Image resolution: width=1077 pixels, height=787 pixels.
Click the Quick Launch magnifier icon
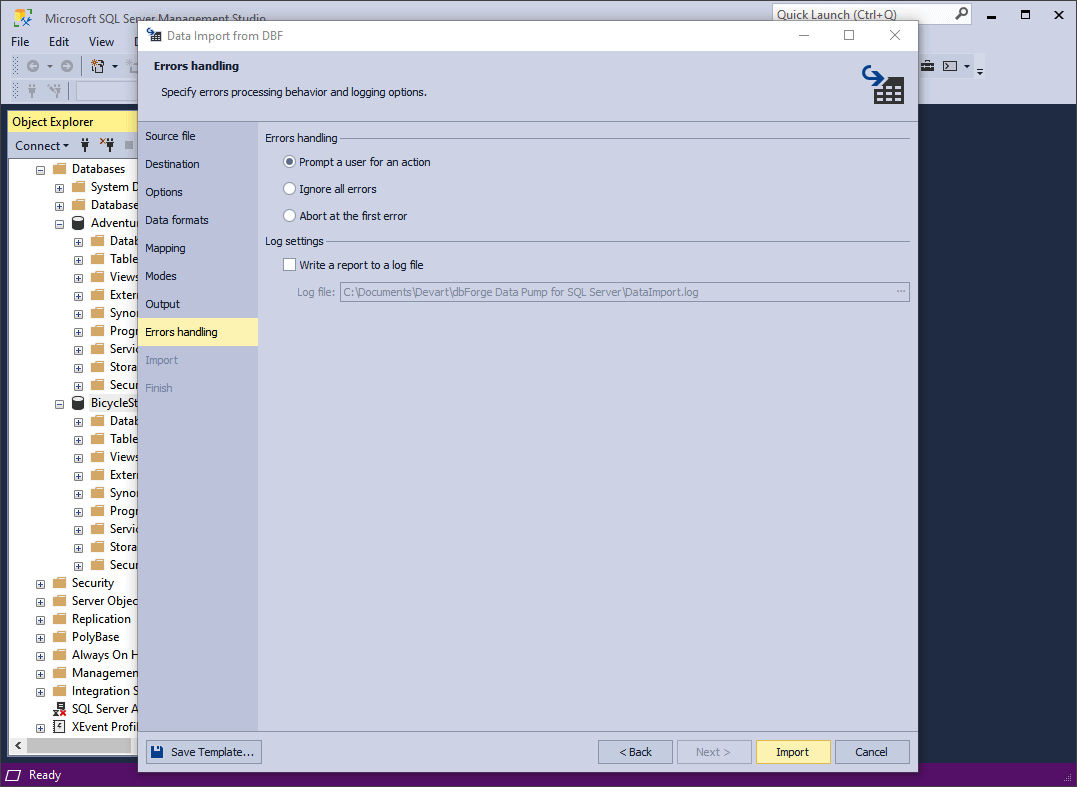click(960, 14)
